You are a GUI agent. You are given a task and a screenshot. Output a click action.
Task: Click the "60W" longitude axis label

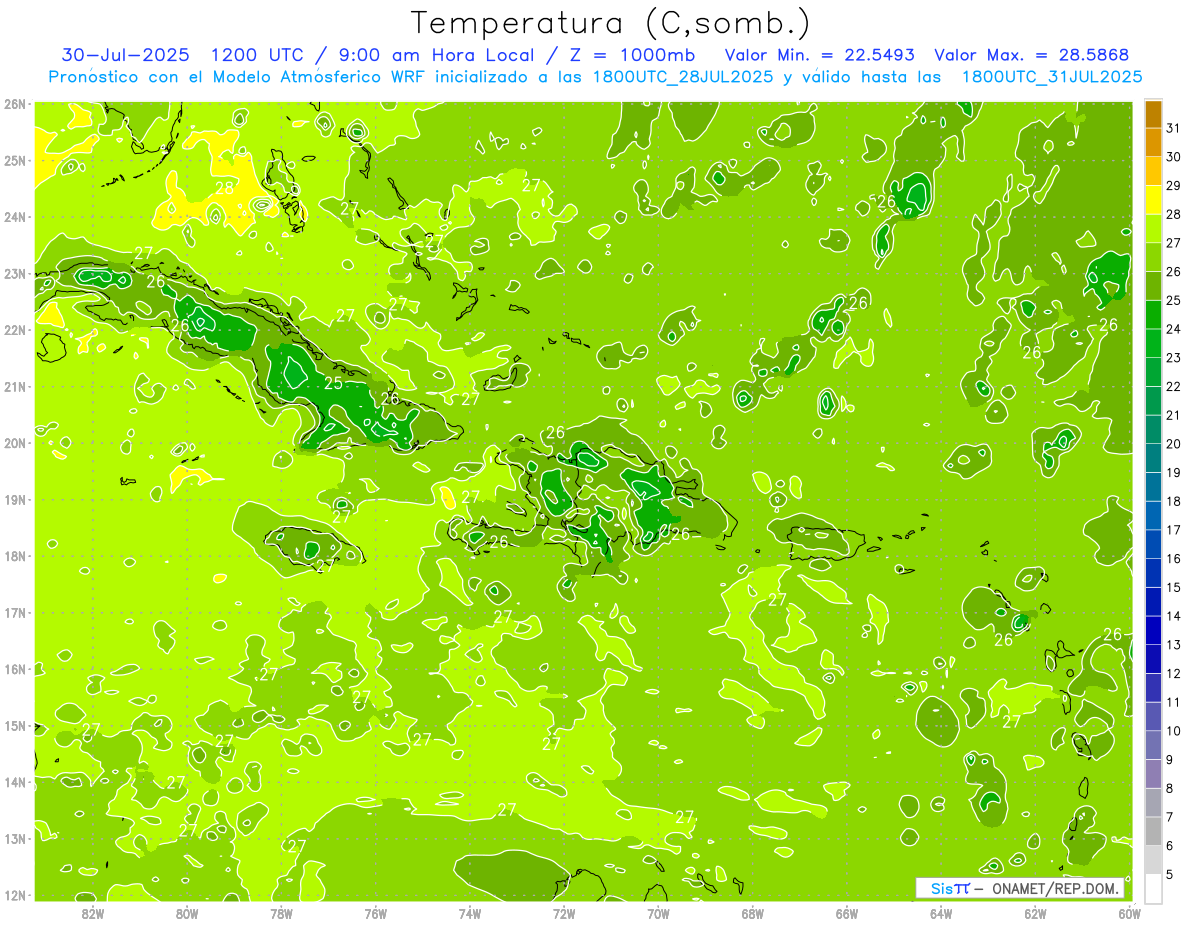point(1129,912)
